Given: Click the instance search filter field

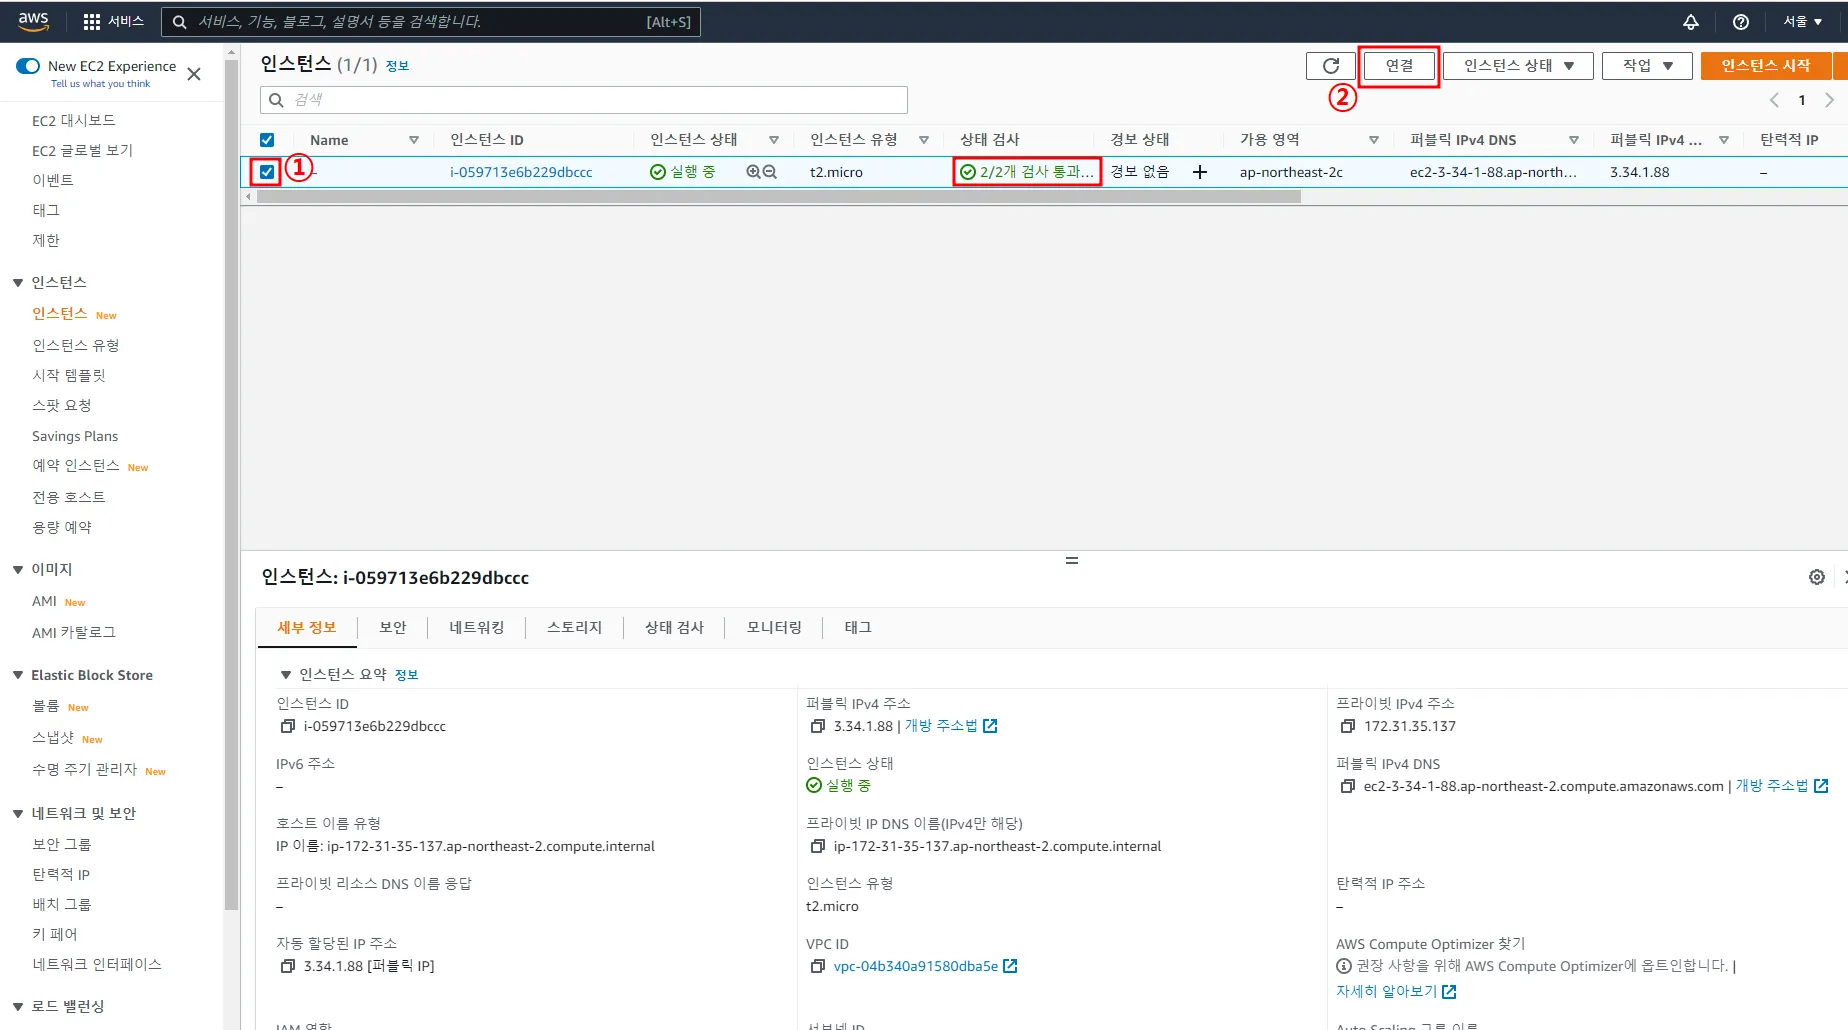Looking at the screenshot, I should (584, 100).
